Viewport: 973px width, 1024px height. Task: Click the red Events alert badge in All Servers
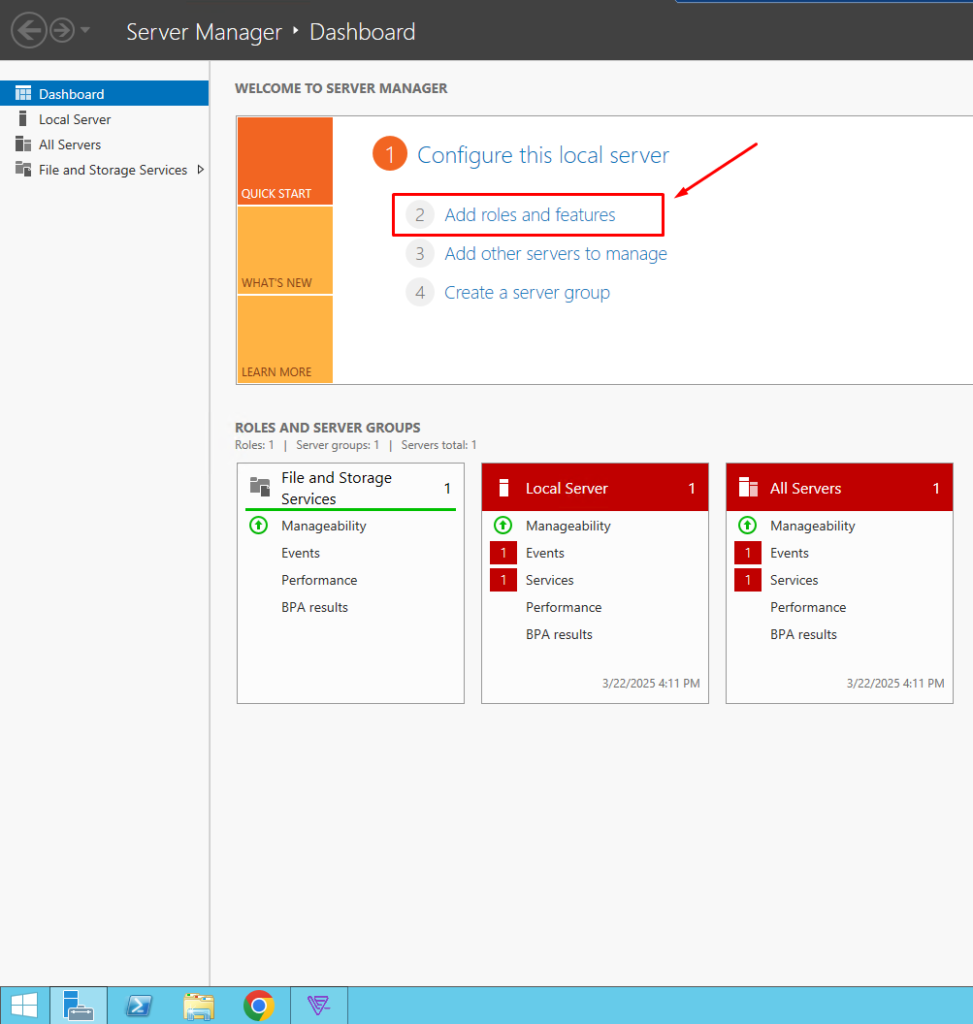[x=748, y=553]
